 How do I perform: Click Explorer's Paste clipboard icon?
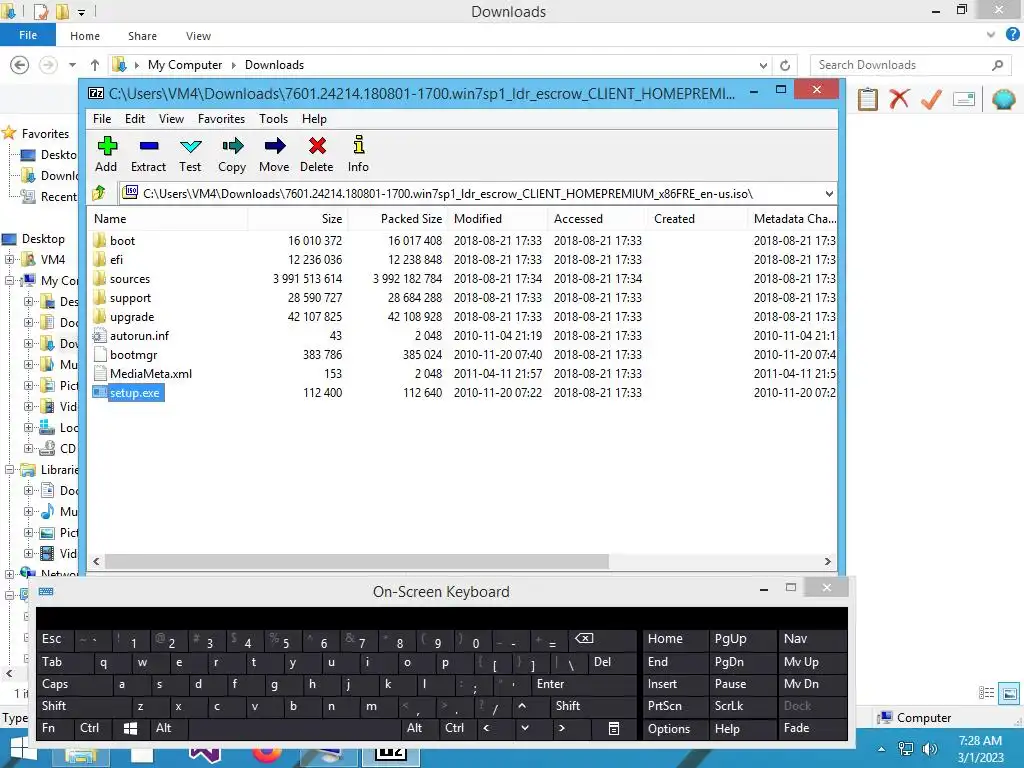click(867, 99)
